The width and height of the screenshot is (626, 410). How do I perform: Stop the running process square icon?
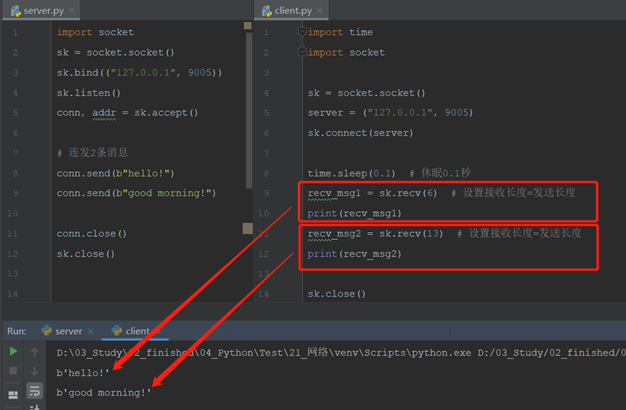tap(13, 371)
